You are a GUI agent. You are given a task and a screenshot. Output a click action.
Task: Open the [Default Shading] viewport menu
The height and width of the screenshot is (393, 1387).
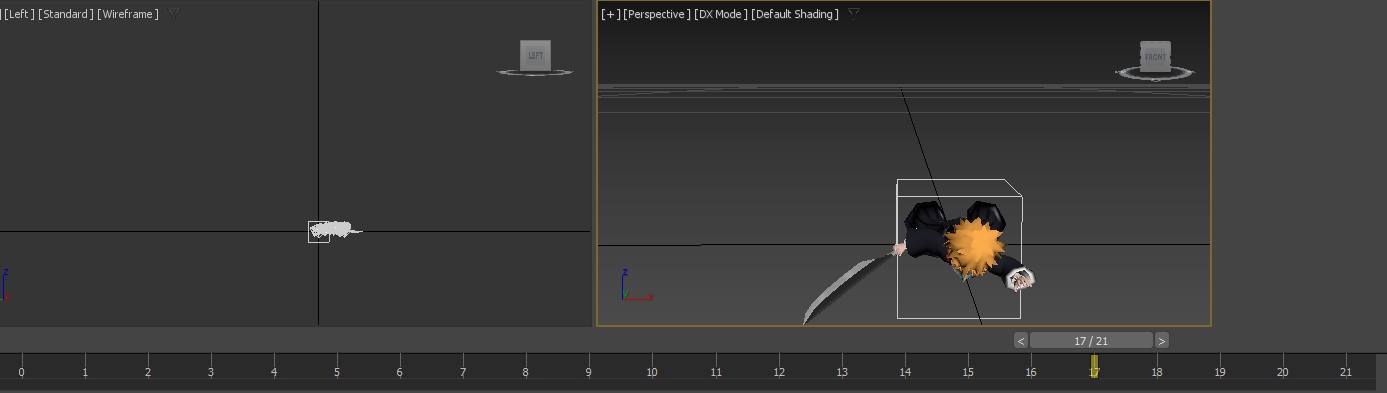click(x=795, y=14)
